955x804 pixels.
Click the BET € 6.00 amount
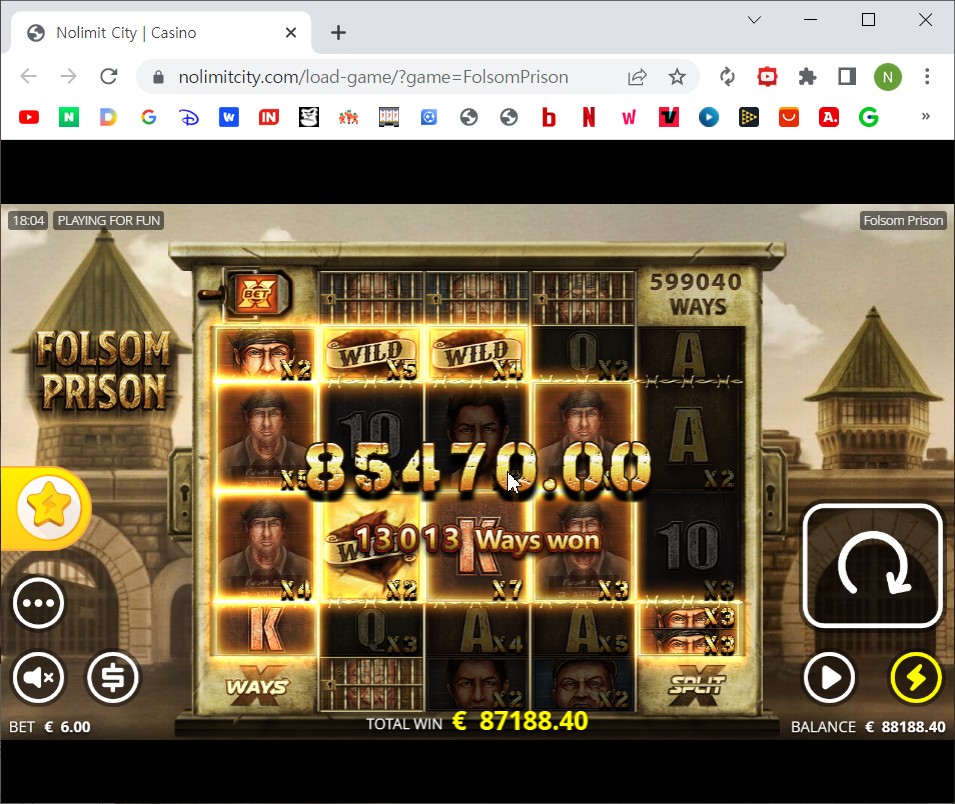pyautogui.click(x=50, y=727)
